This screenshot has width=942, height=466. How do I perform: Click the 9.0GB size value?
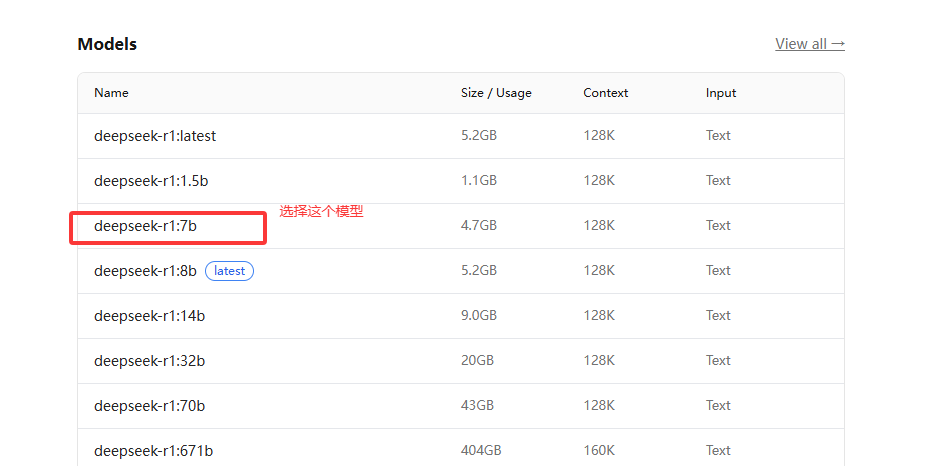(x=479, y=315)
